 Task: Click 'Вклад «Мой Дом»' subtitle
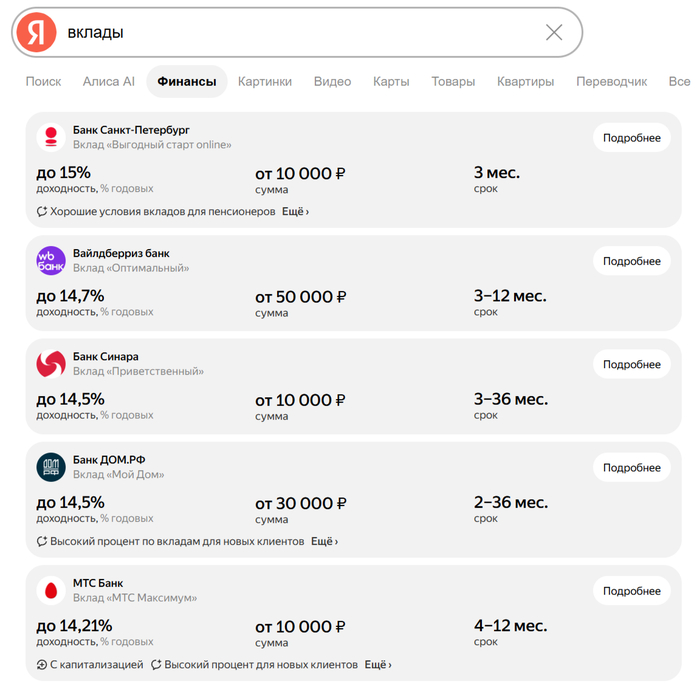(x=118, y=474)
